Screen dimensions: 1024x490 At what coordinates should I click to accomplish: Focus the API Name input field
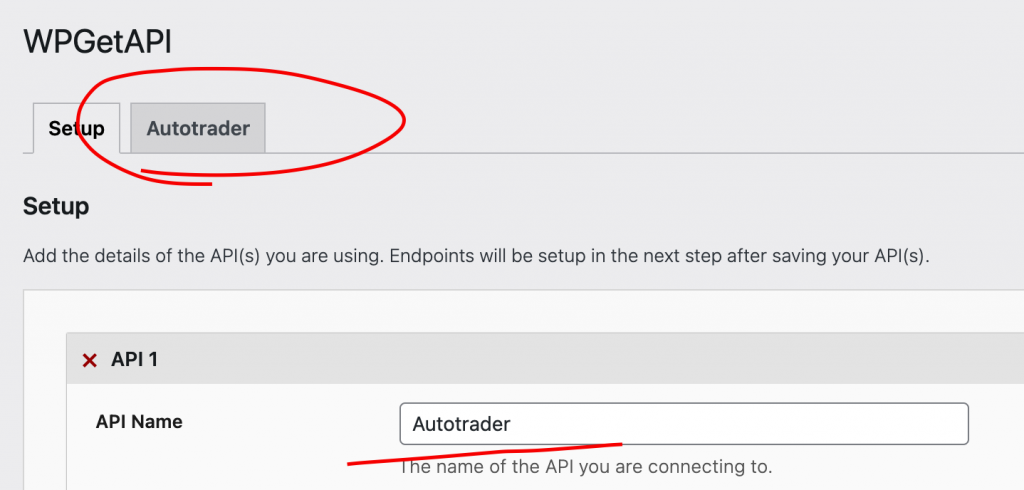pos(684,424)
